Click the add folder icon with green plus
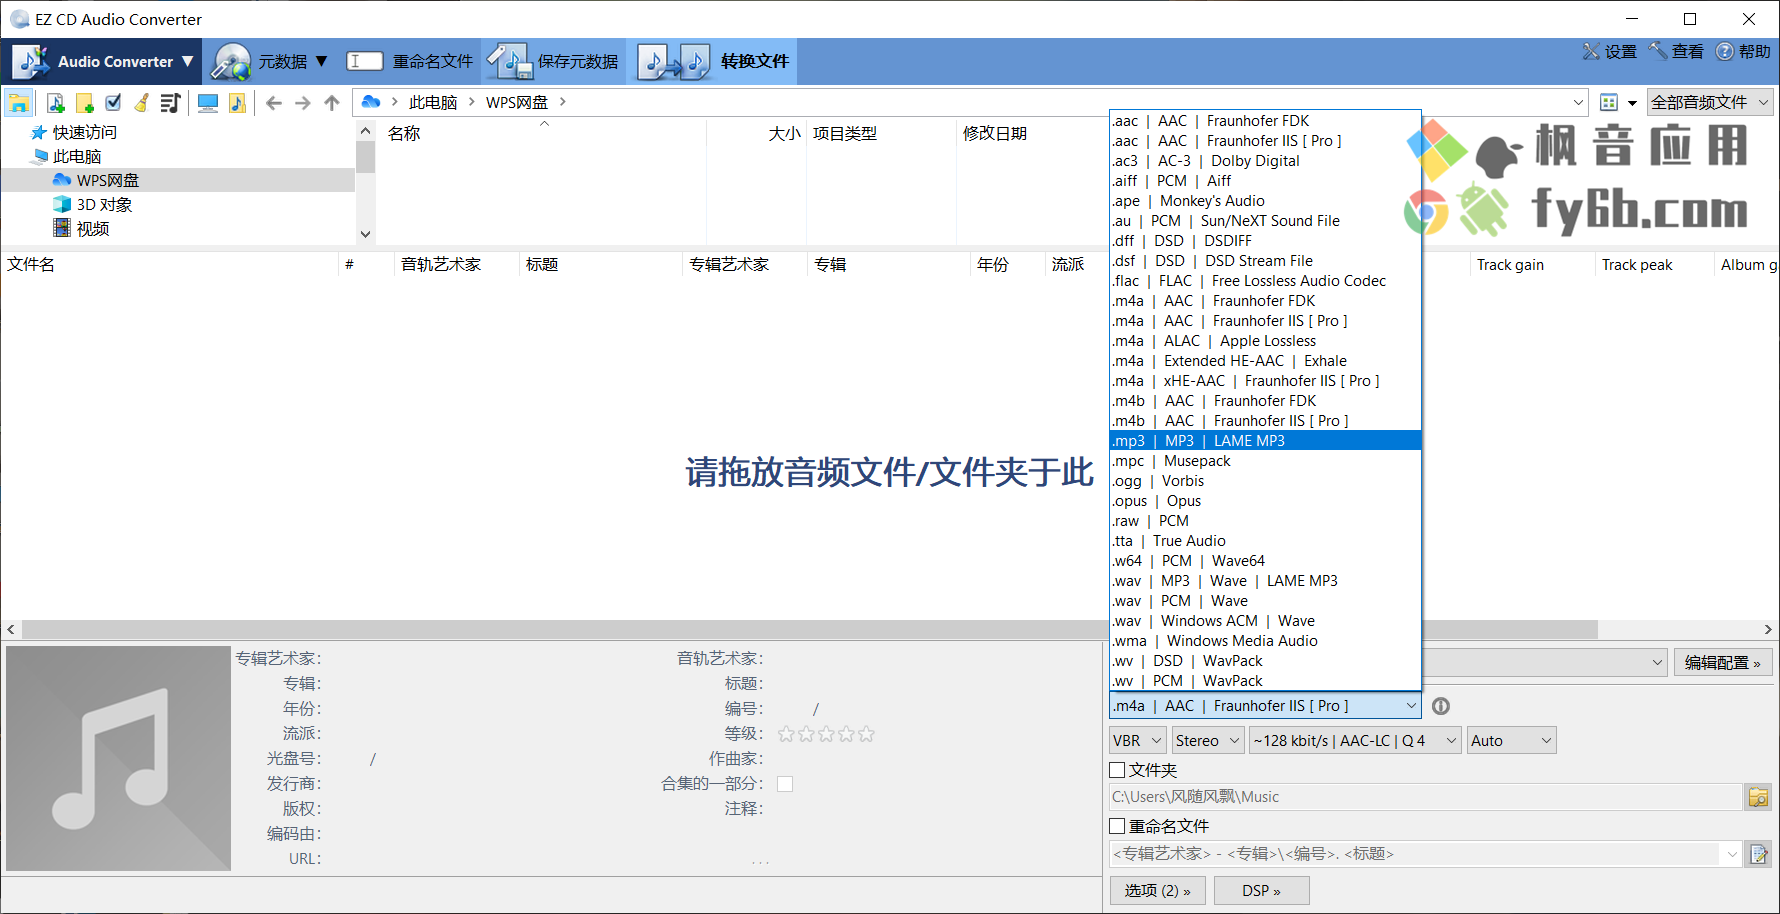This screenshot has height=914, width=1780. click(85, 102)
